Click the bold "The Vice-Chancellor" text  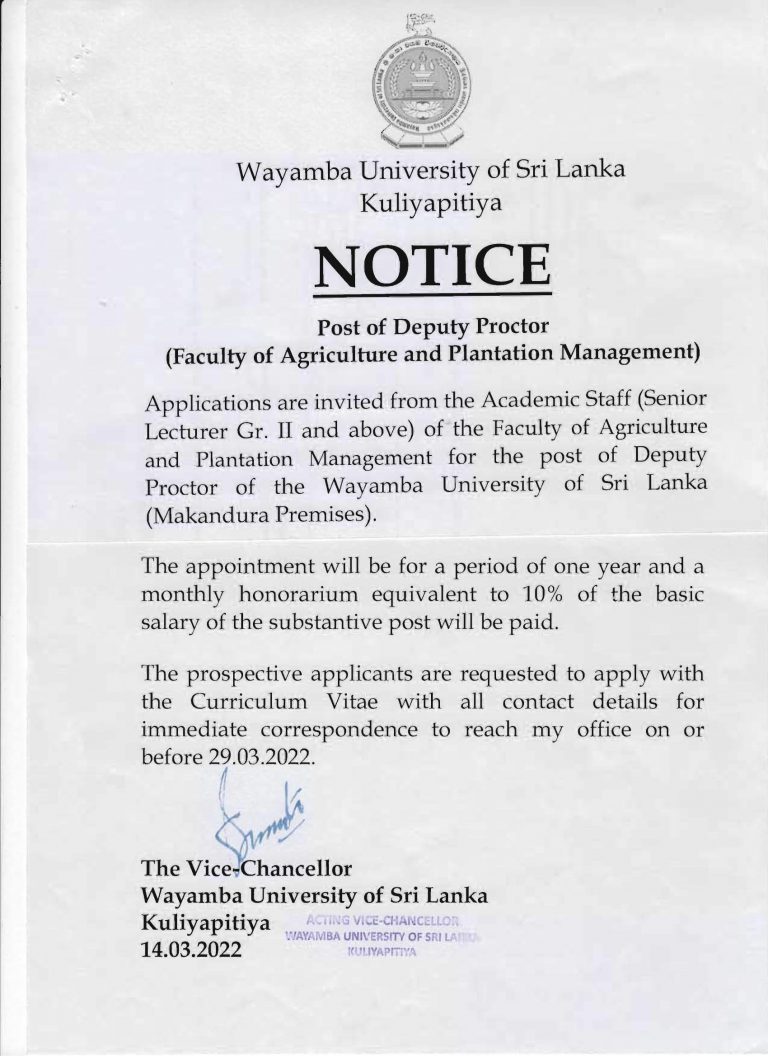click(248, 866)
